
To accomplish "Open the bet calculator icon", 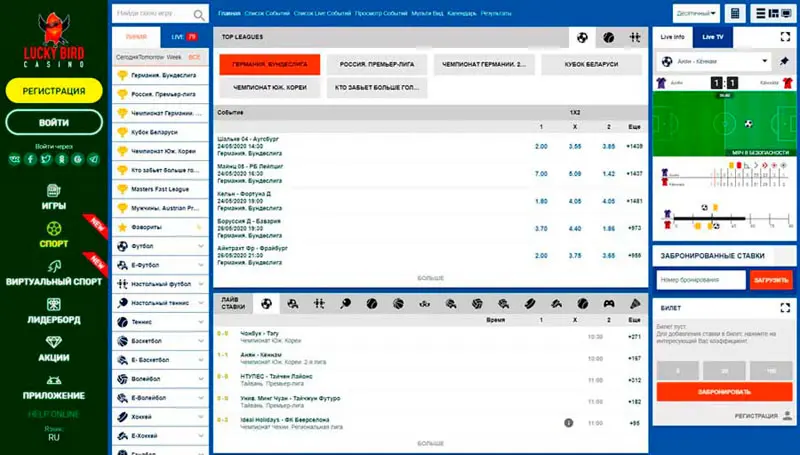I will coord(736,14).
